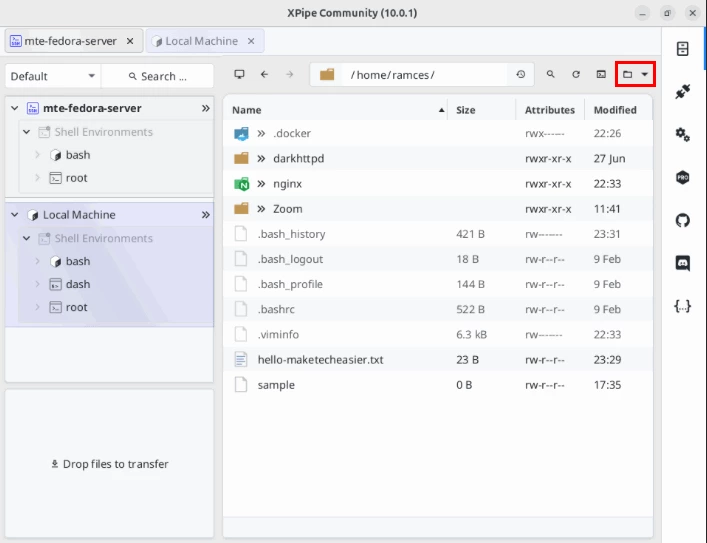Image resolution: width=707 pixels, height=543 pixels.
Task: Collapse the Local Machine tree node
Action: [15, 215]
